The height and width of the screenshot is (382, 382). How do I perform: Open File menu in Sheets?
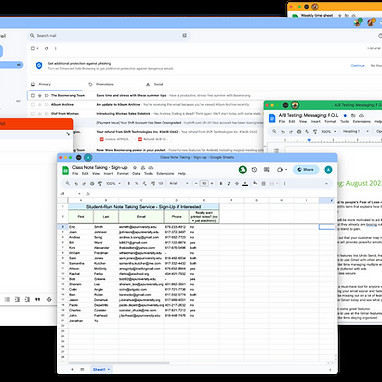pos(75,174)
